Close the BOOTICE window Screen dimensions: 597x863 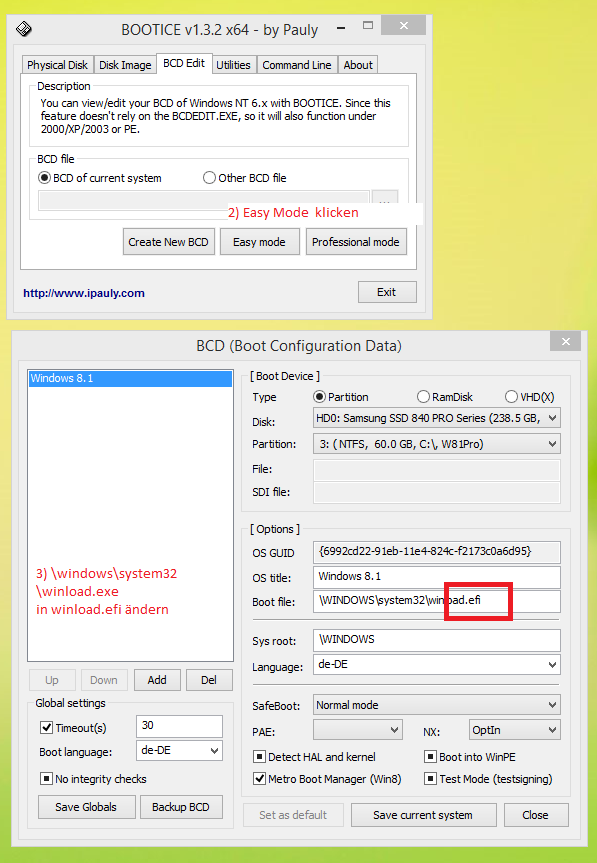click(403, 25)
